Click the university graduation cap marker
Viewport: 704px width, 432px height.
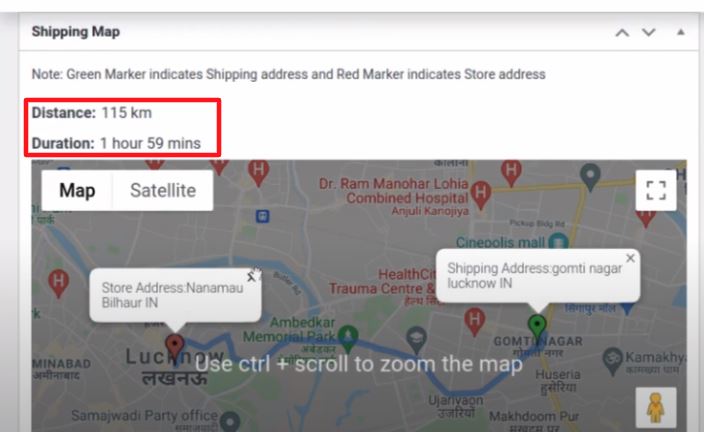[x=416, y=339]
